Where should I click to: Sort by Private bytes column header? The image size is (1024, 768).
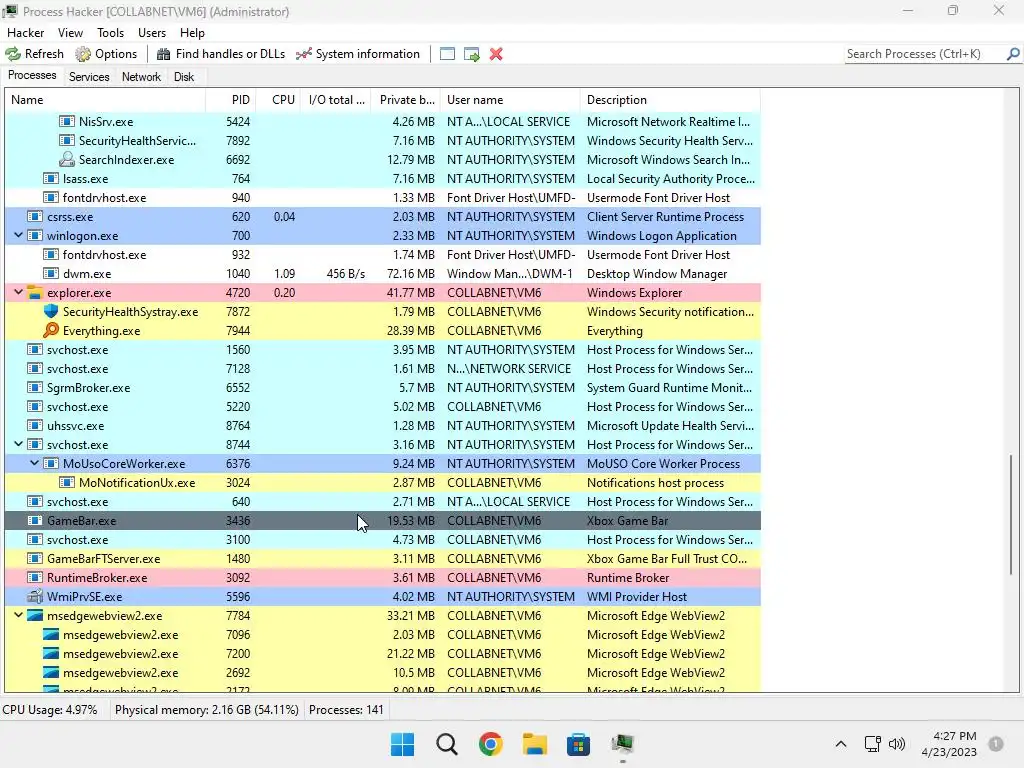pyautogui.click(x=405, y=100)
